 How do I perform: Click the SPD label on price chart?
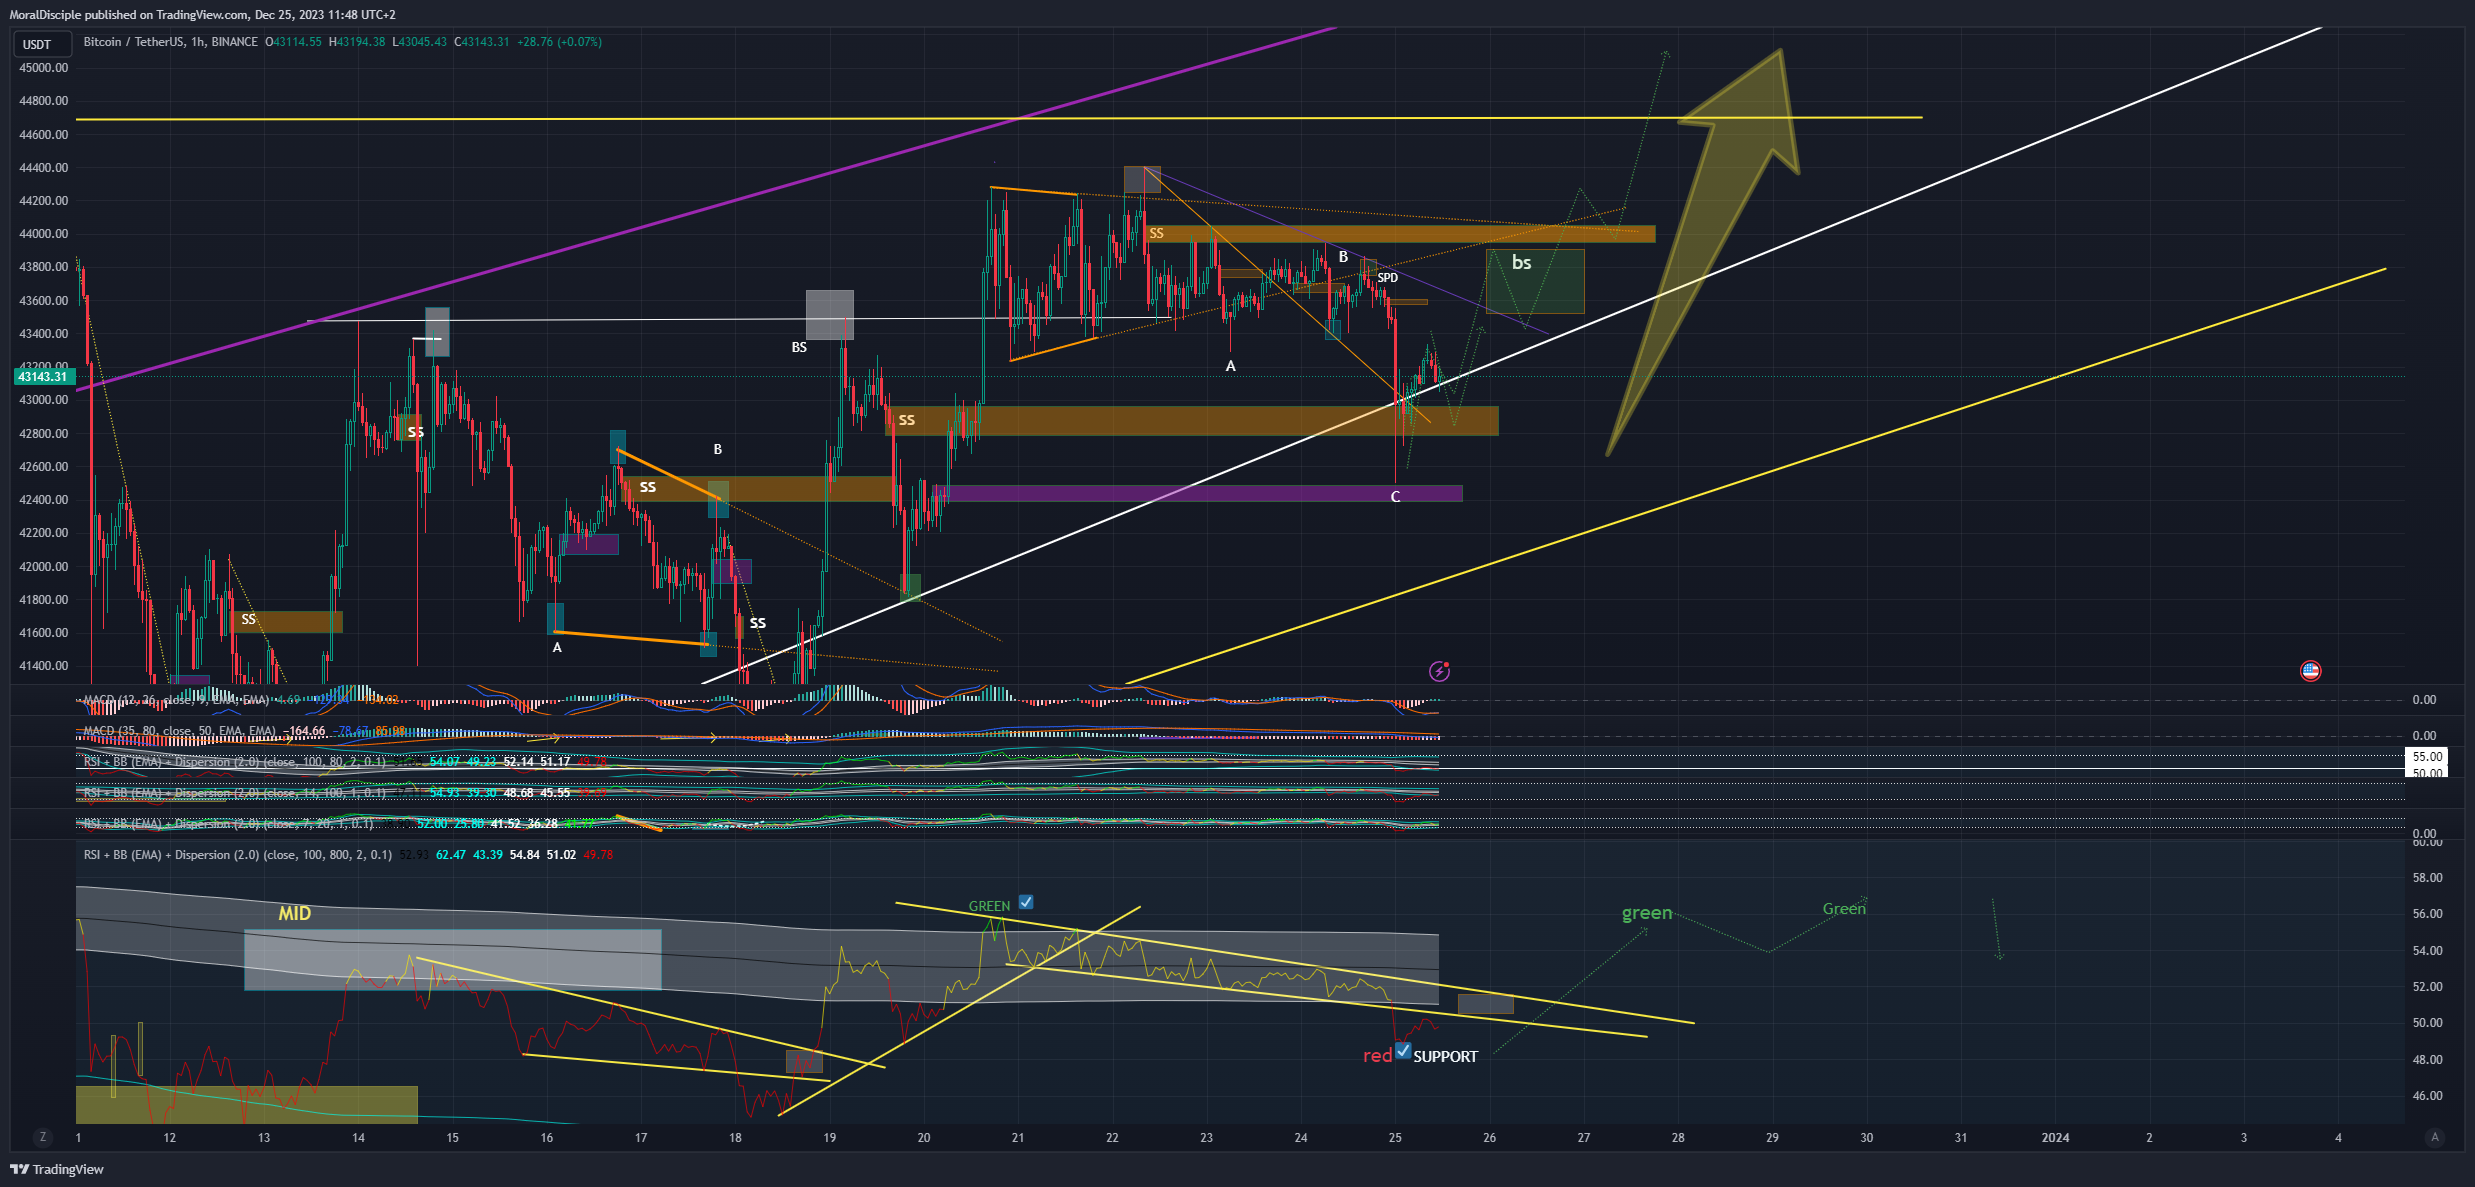point(1387,278)
